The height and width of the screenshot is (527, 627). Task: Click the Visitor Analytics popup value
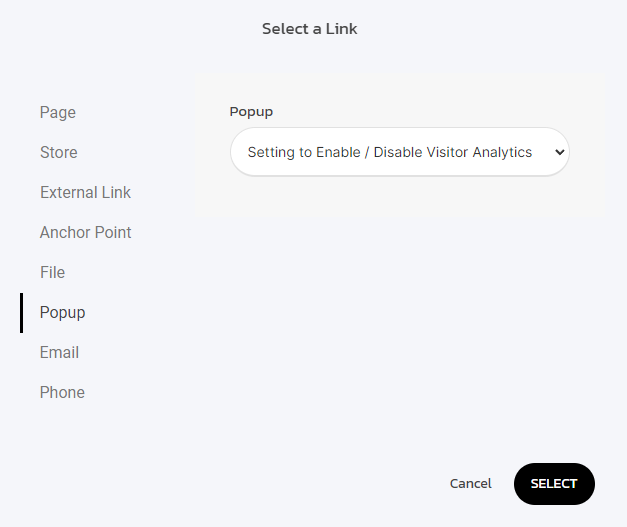pyautogui.click(x=390, y=152)
